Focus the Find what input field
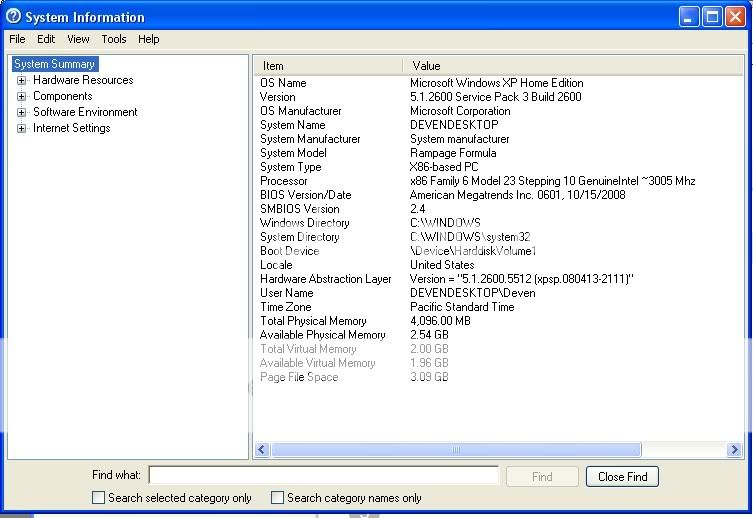 pos(324,475)
